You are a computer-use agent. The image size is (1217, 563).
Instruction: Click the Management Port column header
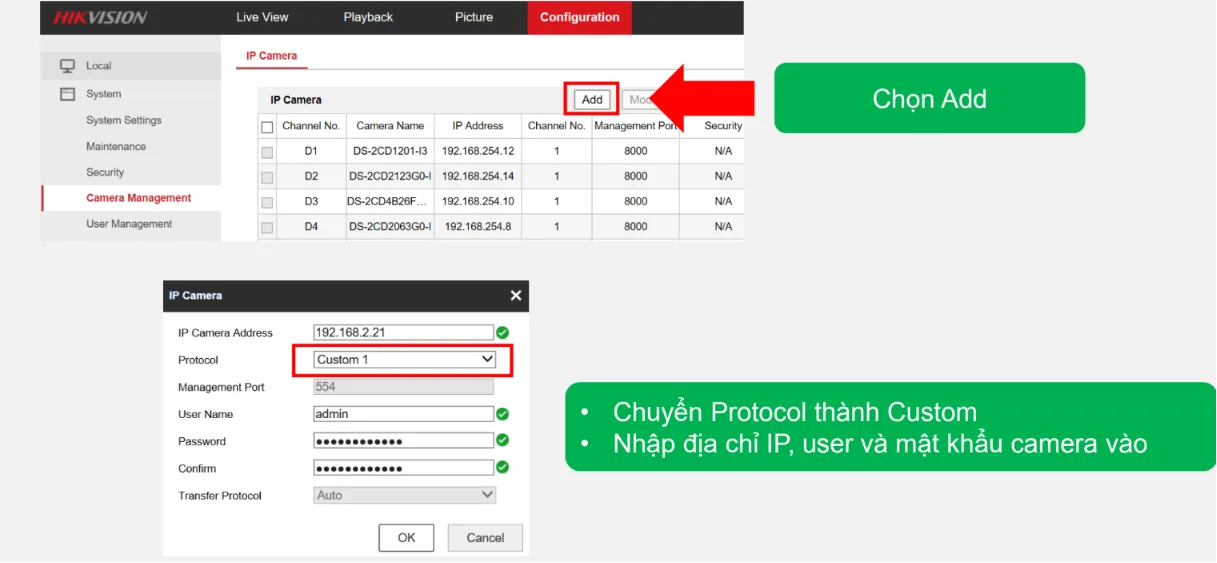click(x=636, y=126)
